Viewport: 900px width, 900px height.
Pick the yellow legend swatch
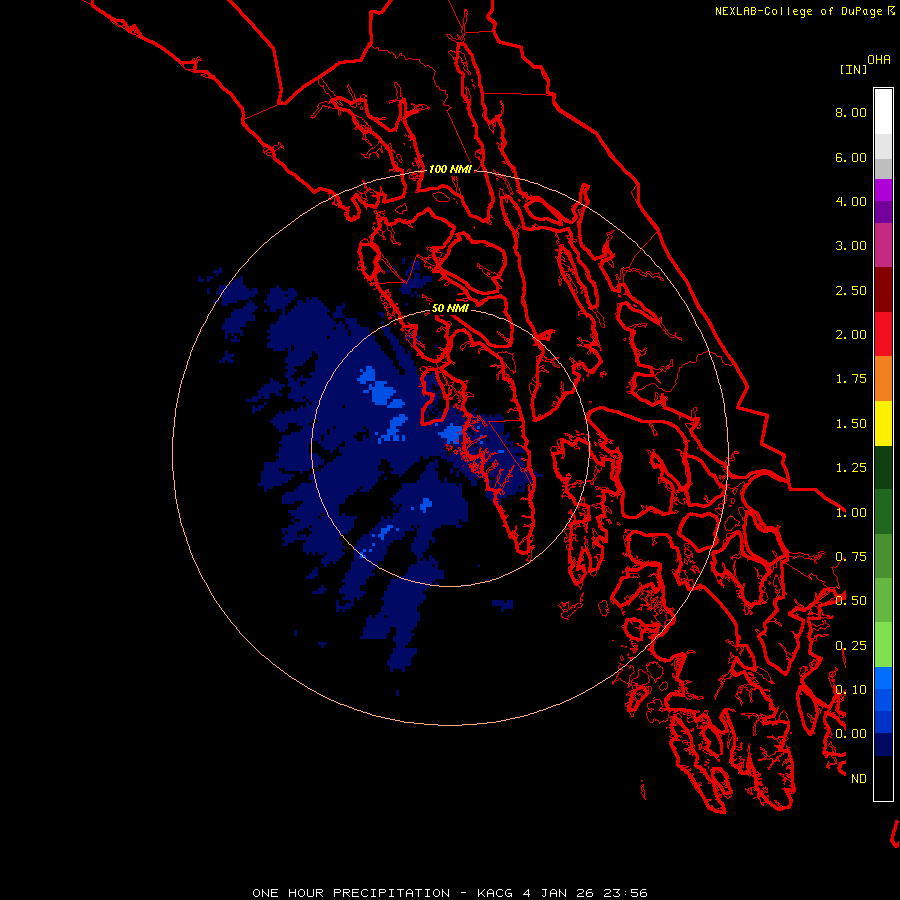click(x=883, y=423)
